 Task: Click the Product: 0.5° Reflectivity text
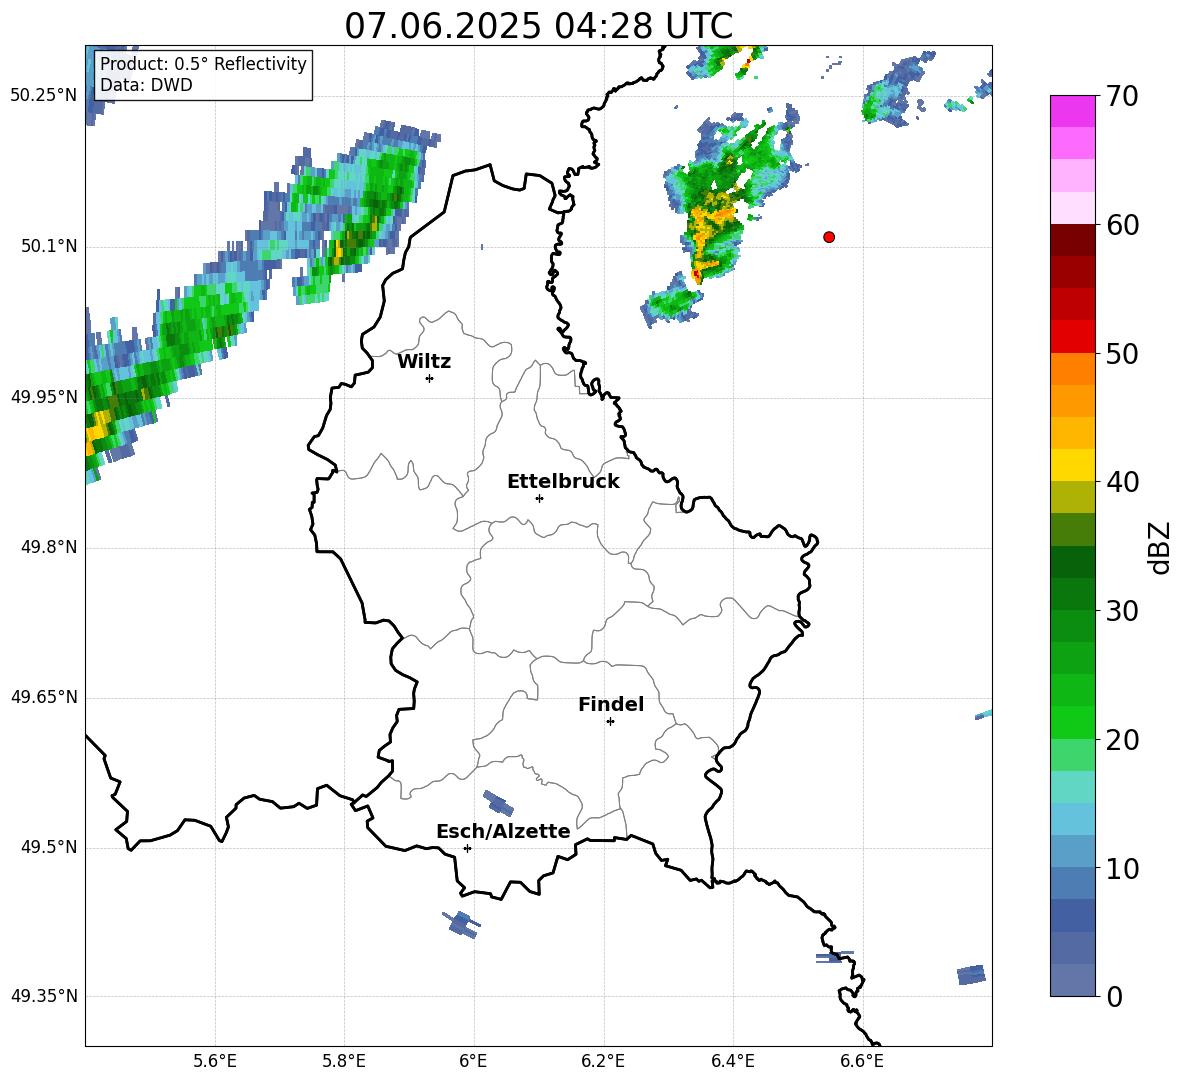pos(203,63)
